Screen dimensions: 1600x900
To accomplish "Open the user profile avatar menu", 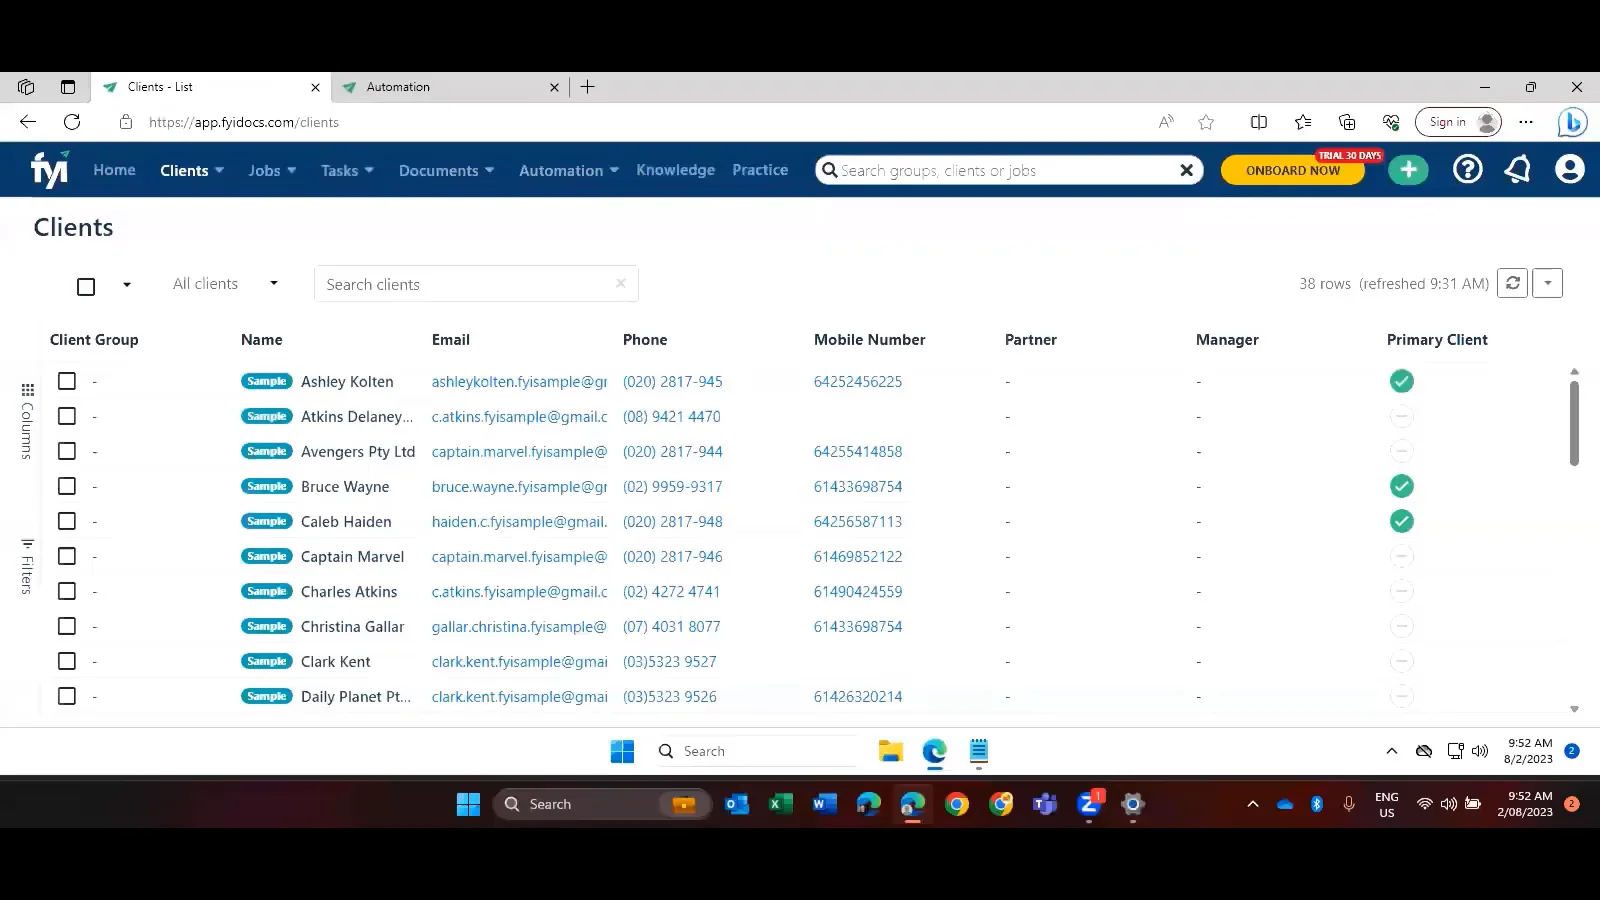I will pyautogui.click(x=1568, y=169).
